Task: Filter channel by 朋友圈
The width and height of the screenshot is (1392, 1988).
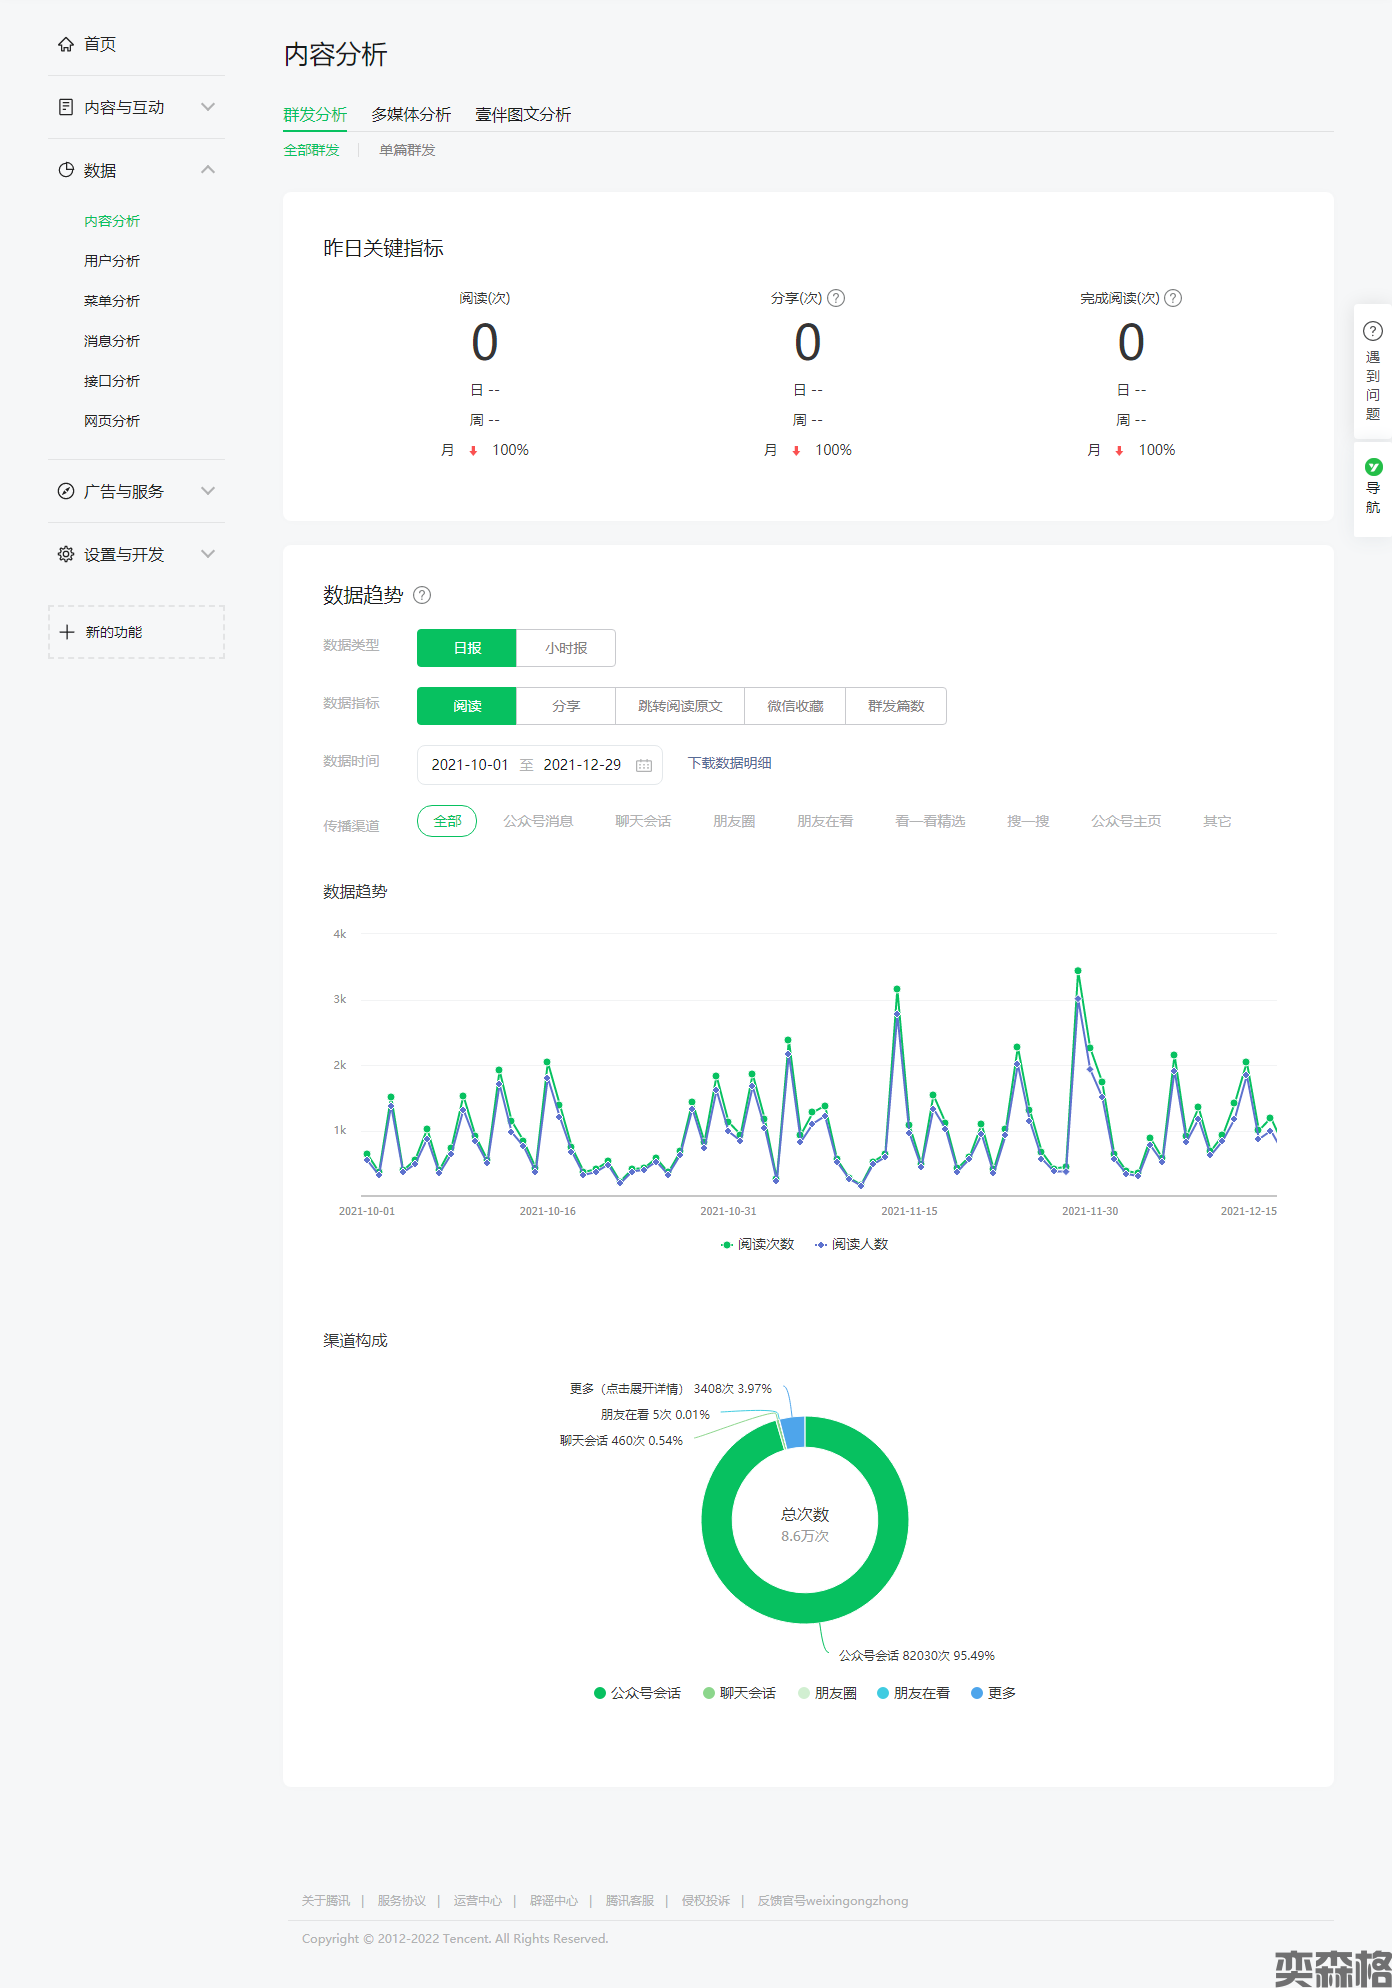Action: (734, 821)
